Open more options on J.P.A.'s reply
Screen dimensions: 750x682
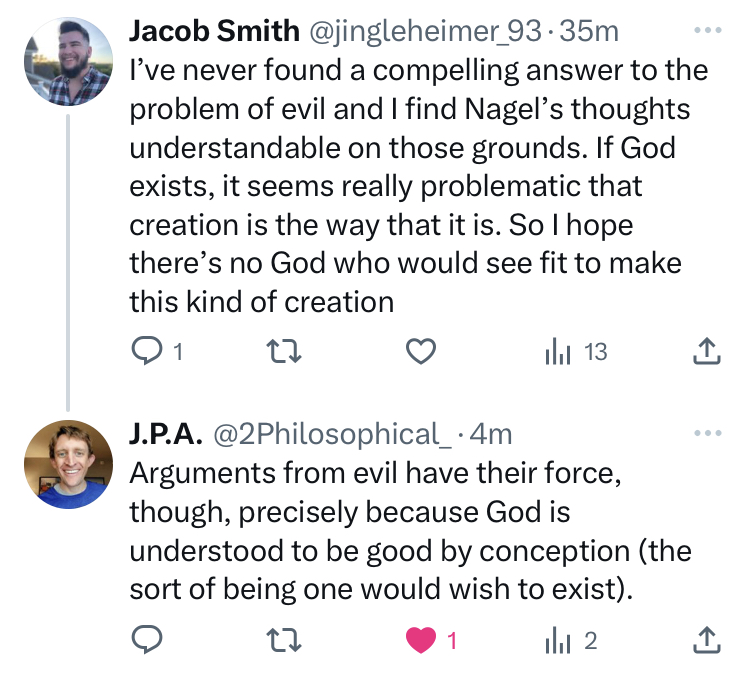[x=706, y=434]
